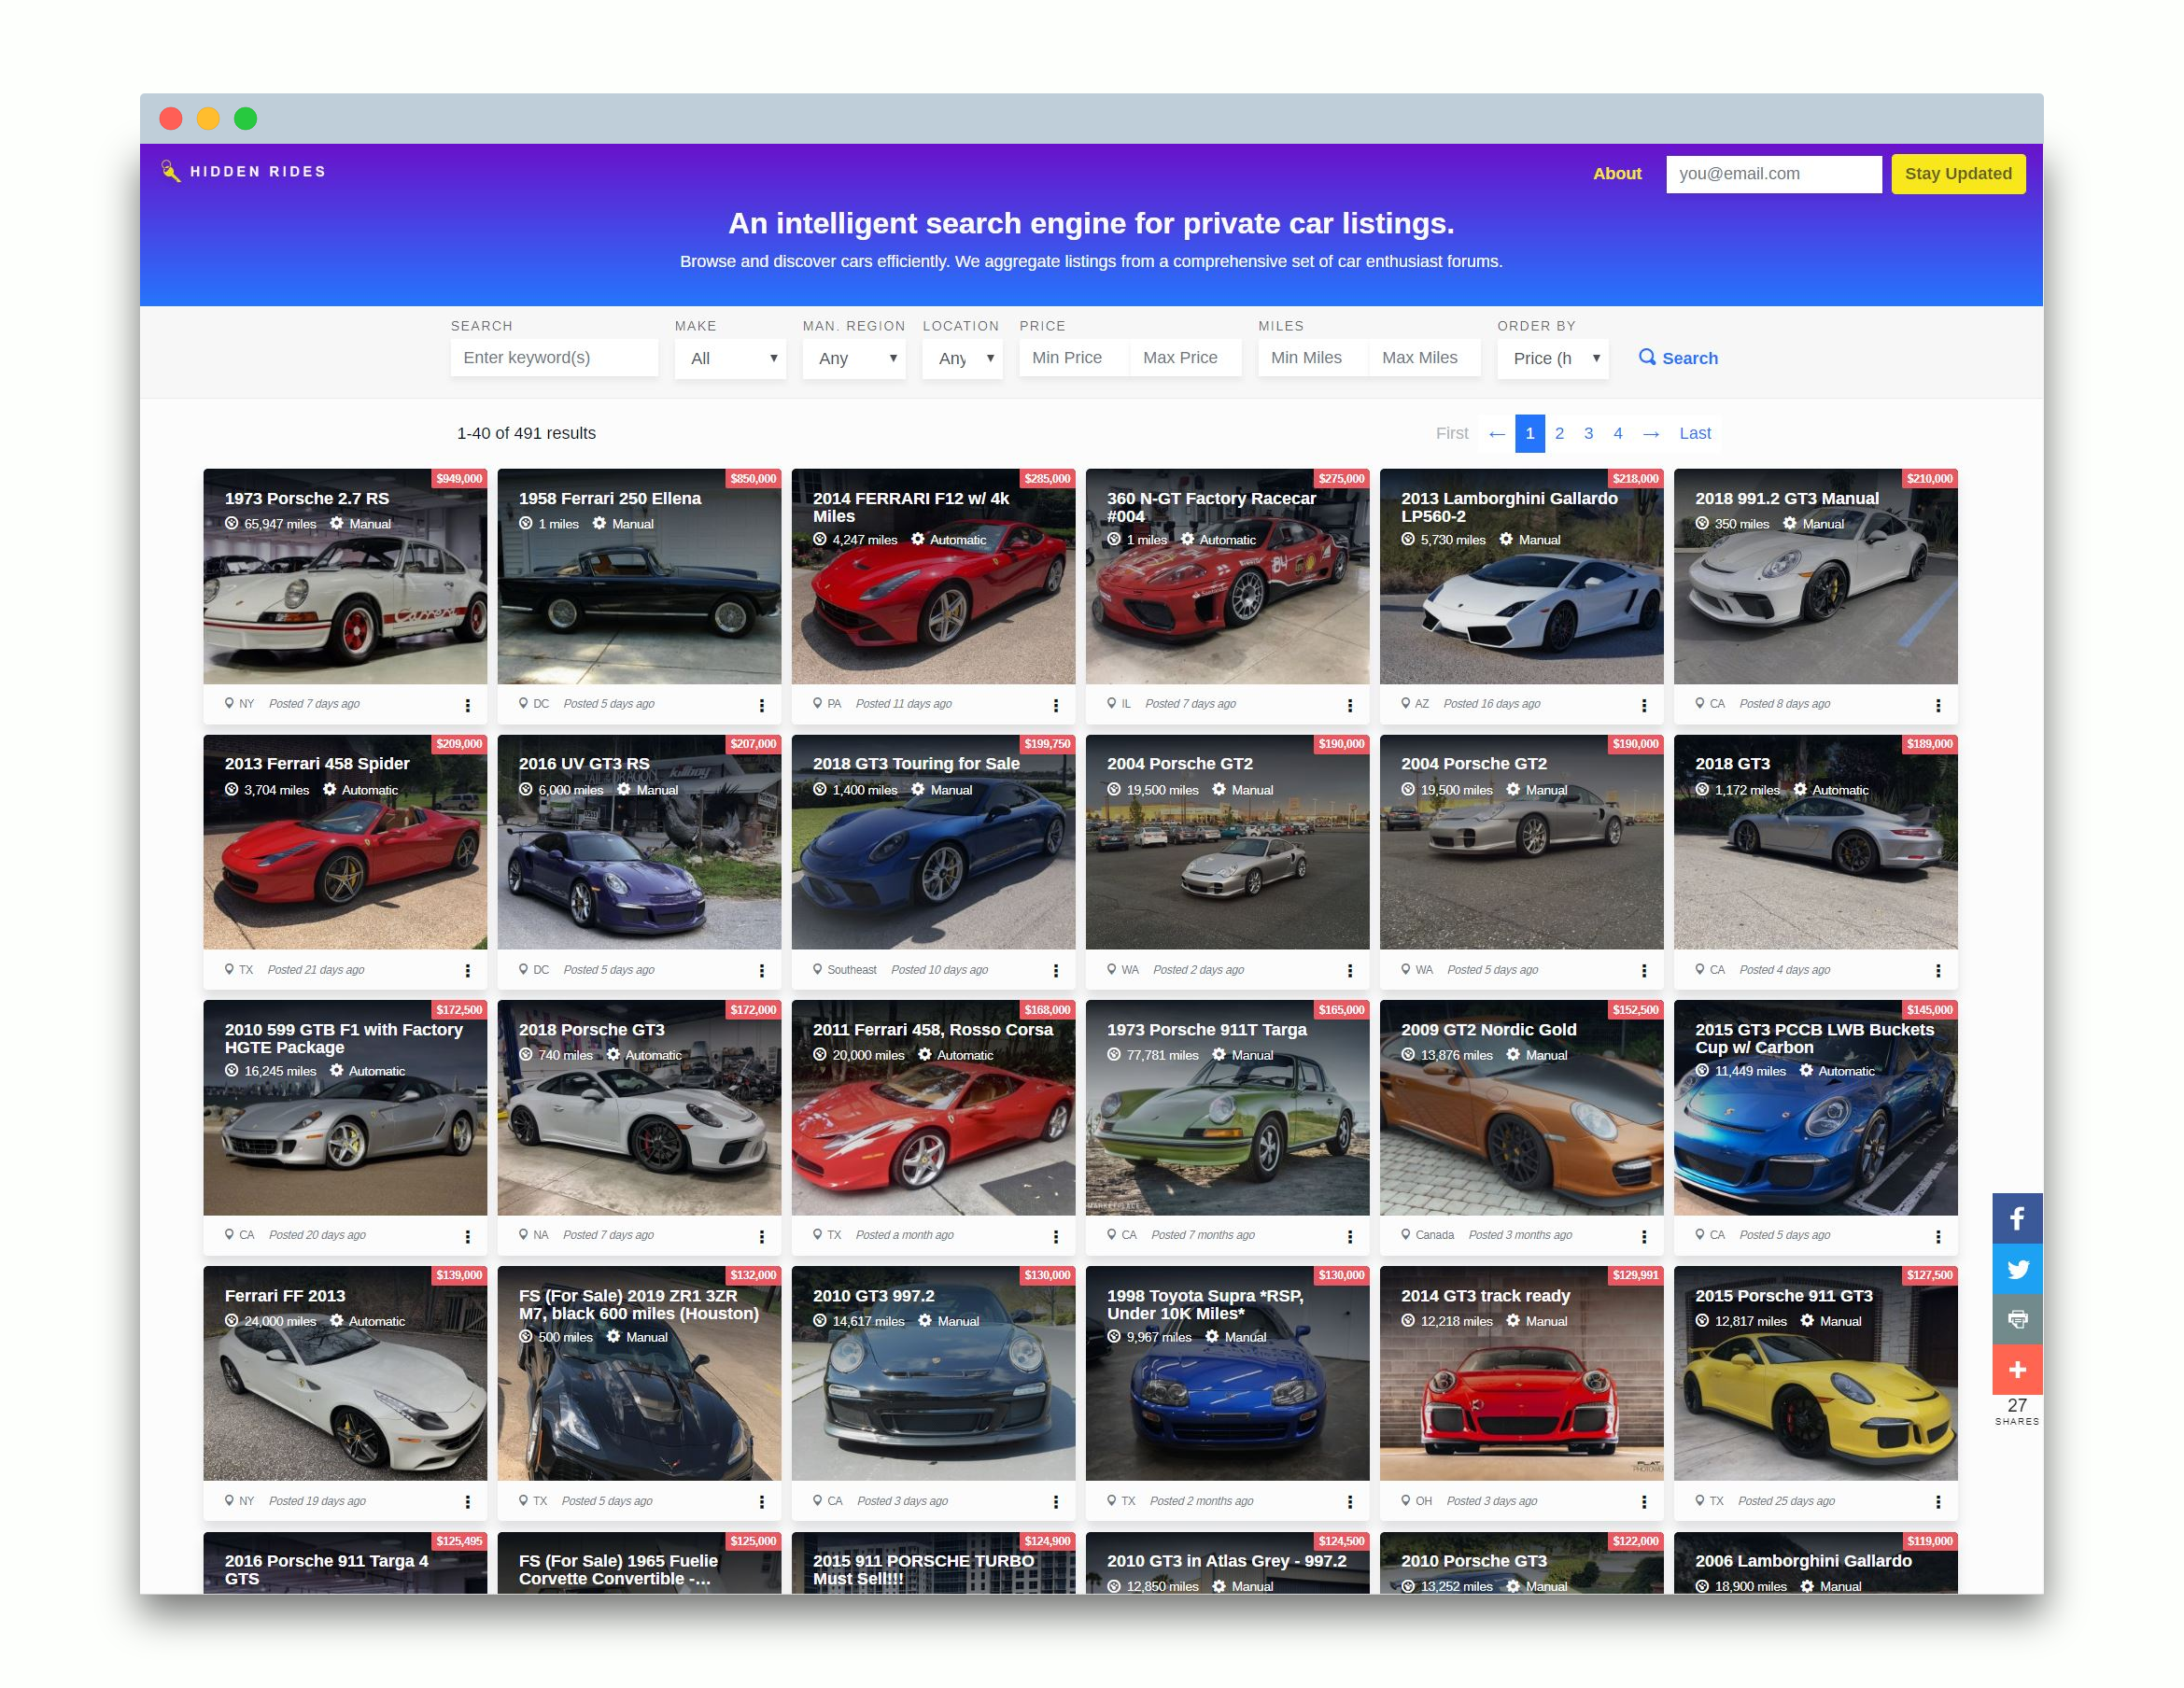Click the $949,000 price tag

coord(459,478)
